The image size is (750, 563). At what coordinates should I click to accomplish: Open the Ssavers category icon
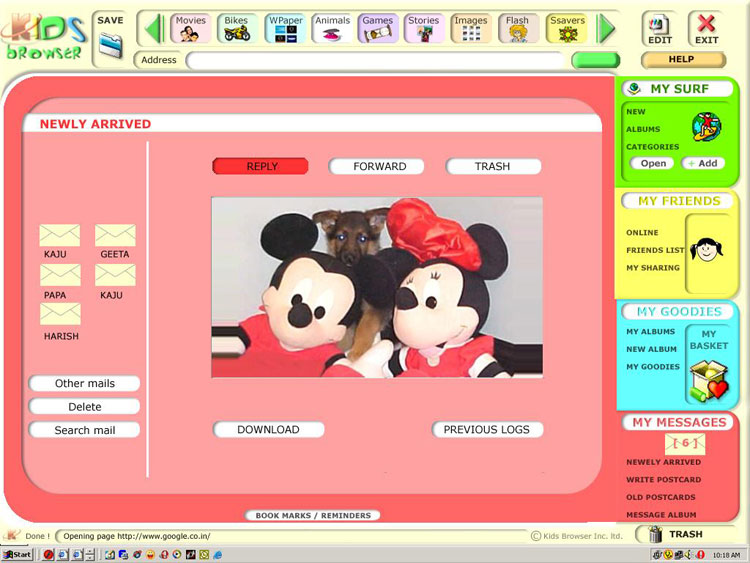pyautogui.click(x=567, y=28)
